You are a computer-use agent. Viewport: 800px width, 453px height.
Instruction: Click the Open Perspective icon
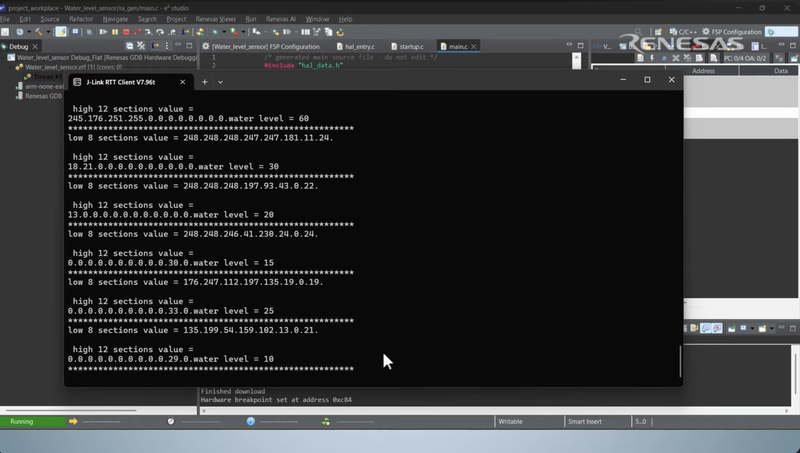(x=658, y=32)
